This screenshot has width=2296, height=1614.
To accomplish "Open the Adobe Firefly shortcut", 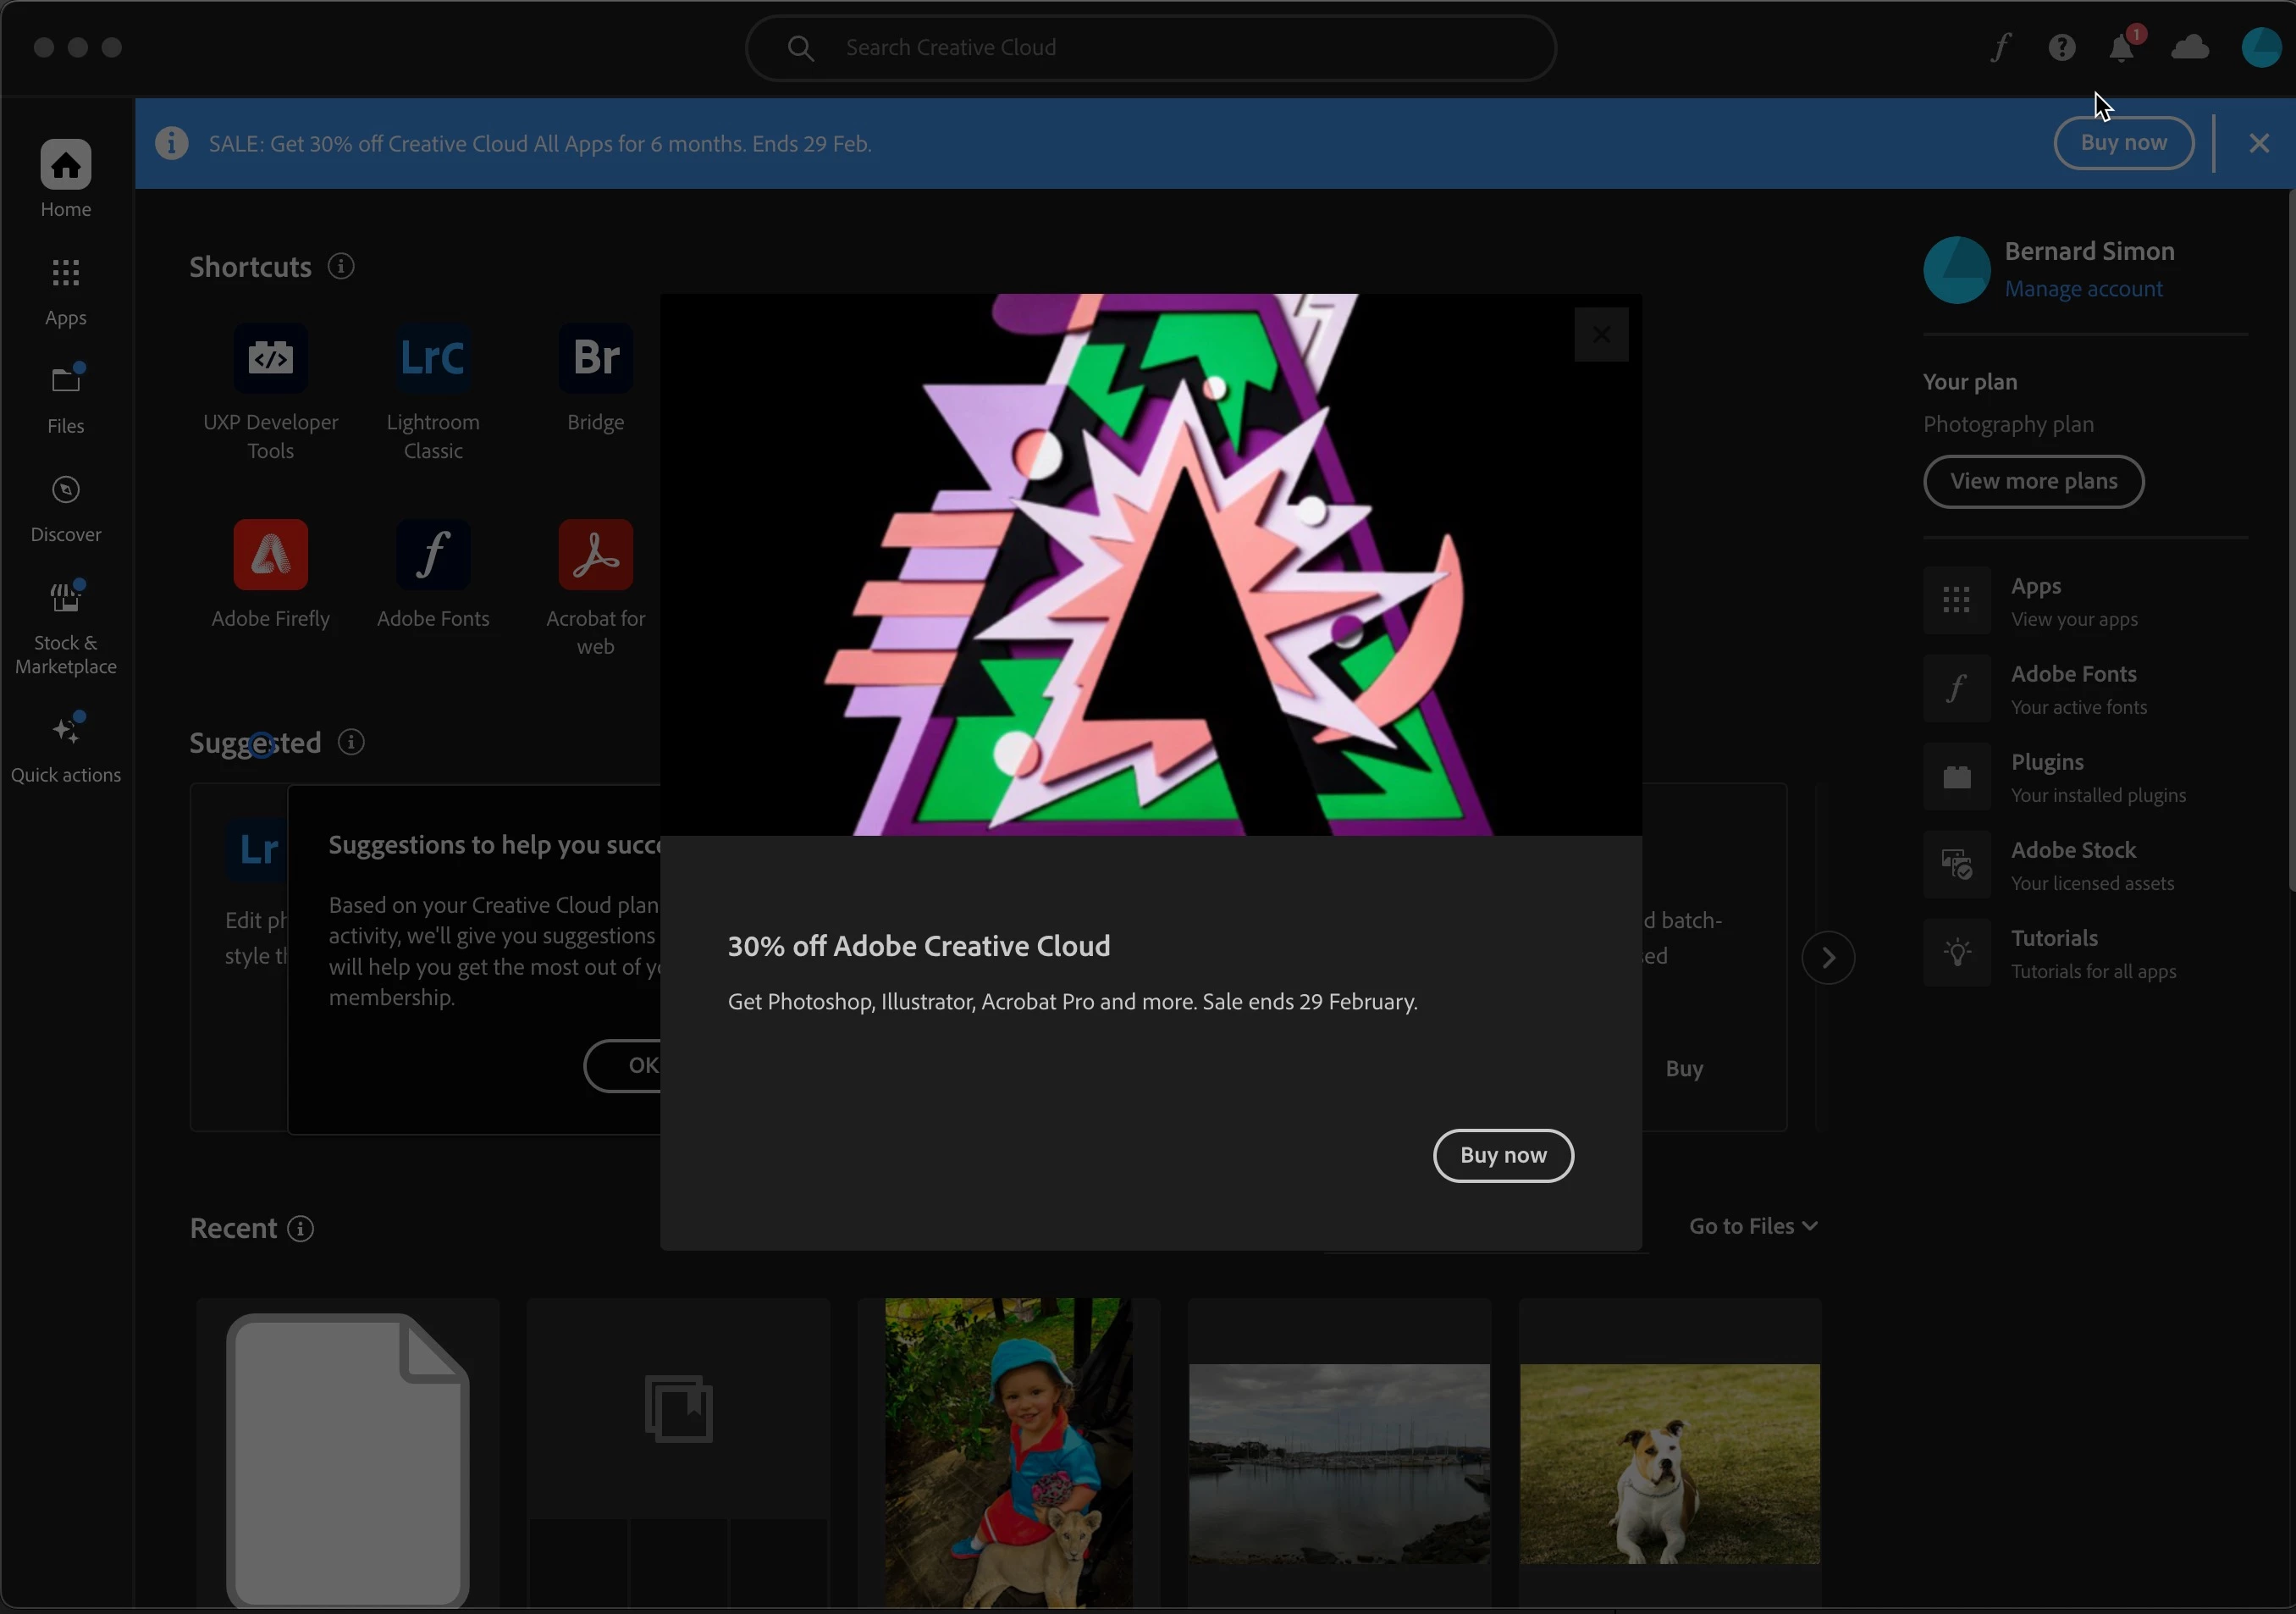I will pos(270,555).
